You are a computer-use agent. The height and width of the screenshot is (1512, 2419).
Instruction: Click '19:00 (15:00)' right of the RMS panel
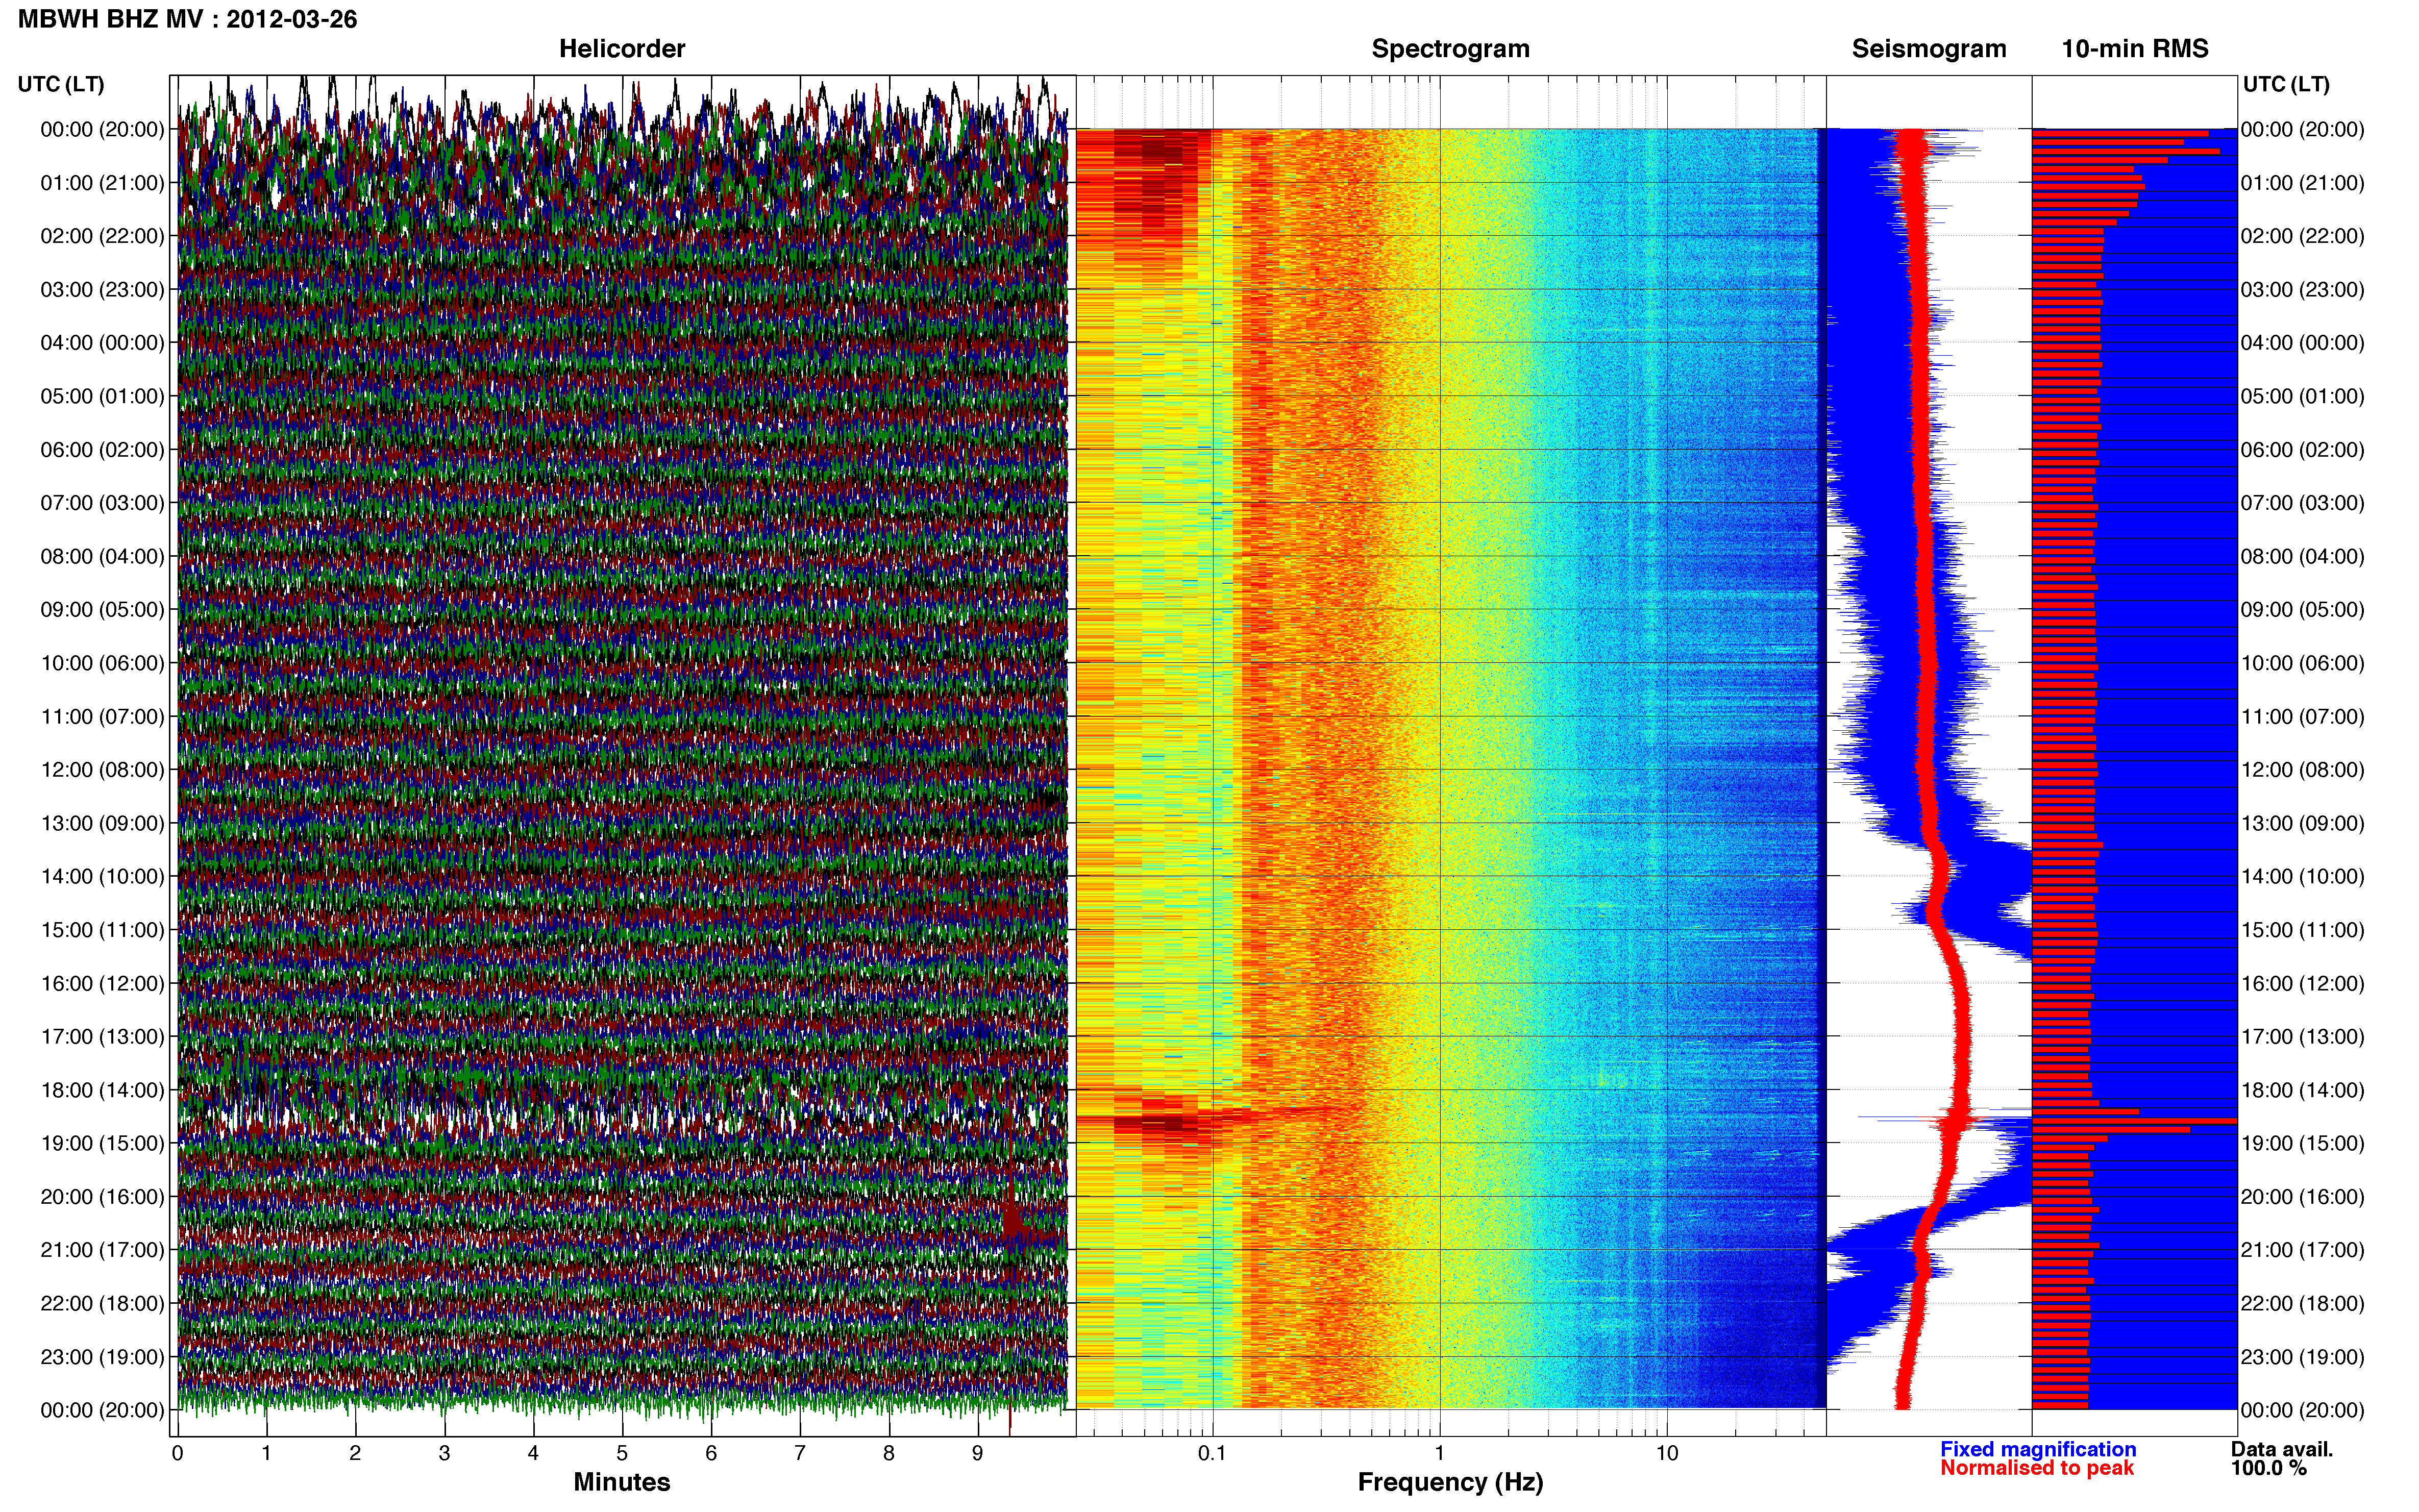pos(2303,1143)
